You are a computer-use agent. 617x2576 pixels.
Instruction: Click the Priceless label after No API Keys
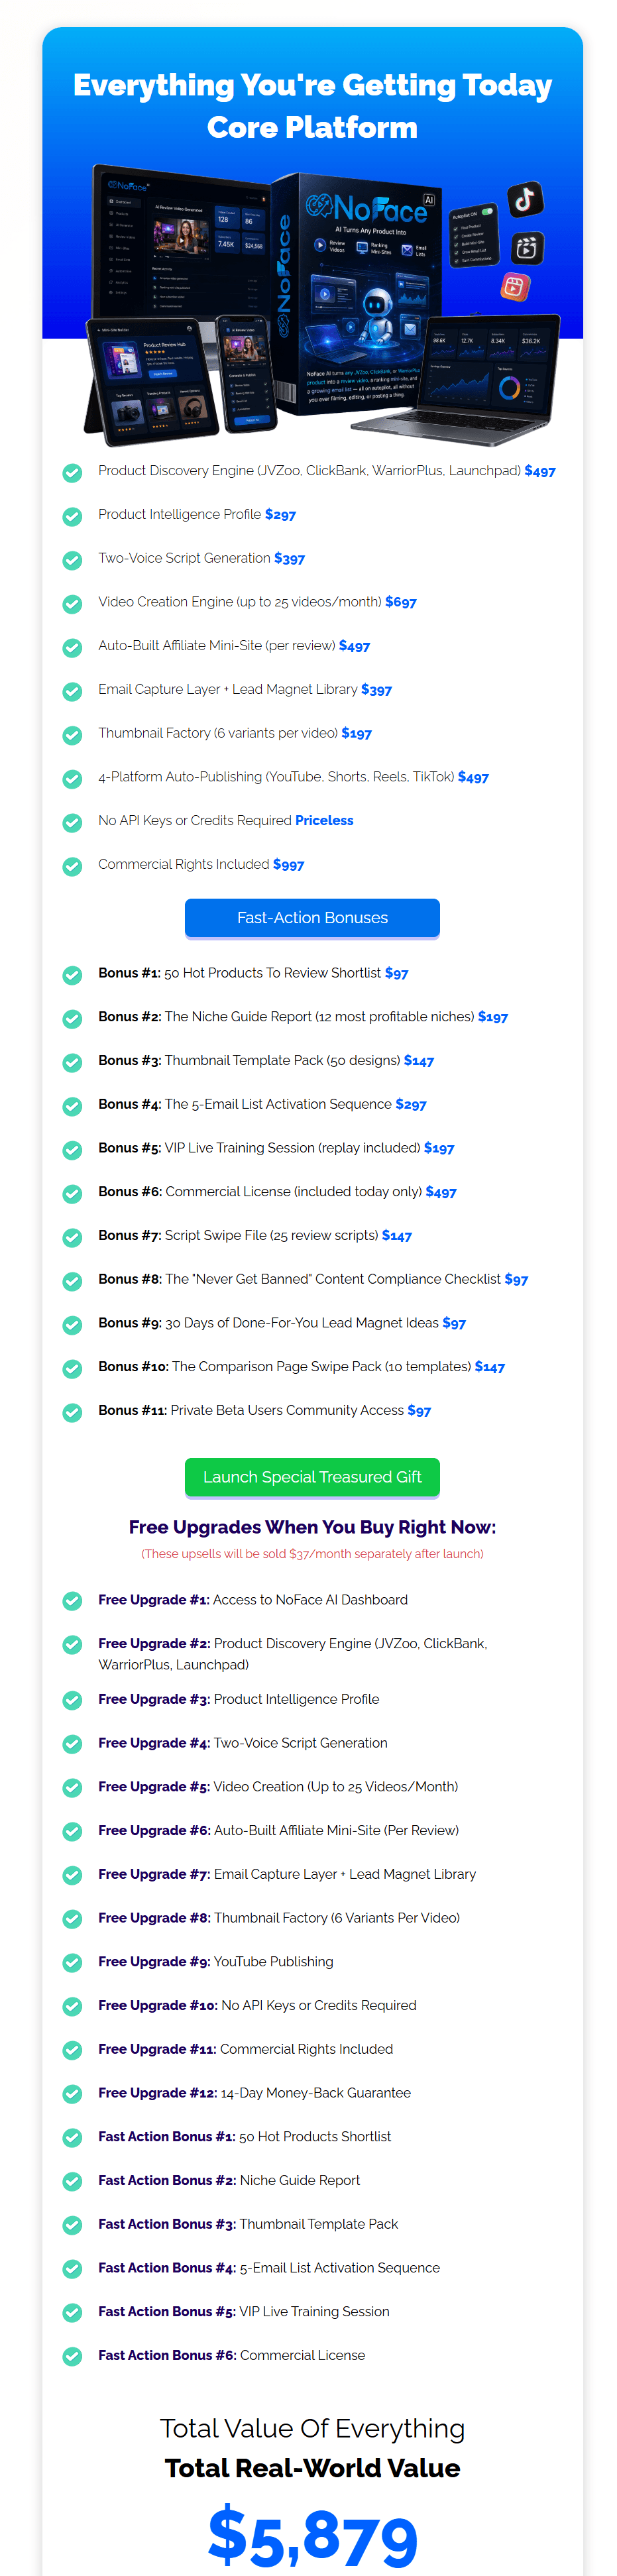coord(324,820)
